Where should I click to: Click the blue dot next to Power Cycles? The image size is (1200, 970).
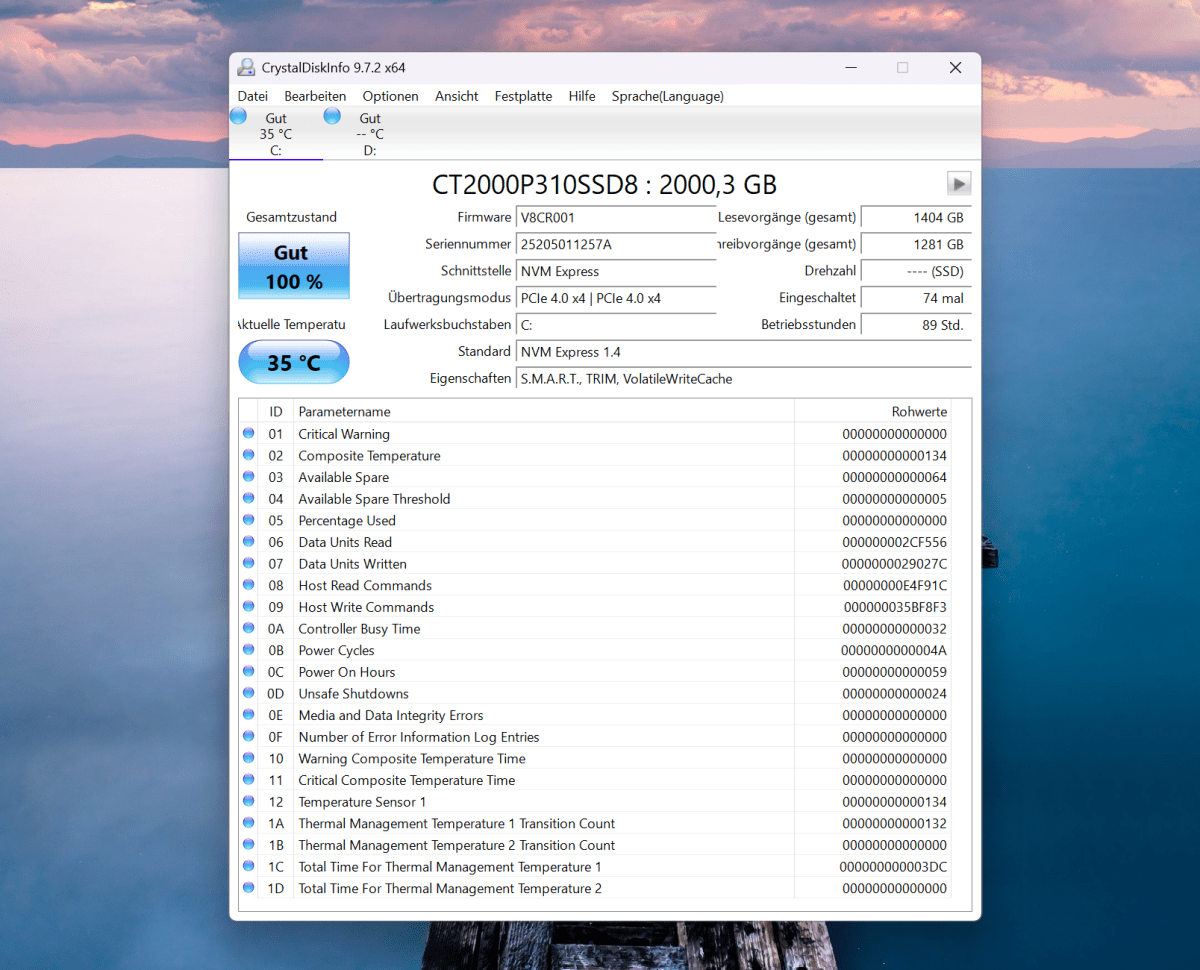coord(249,650)
